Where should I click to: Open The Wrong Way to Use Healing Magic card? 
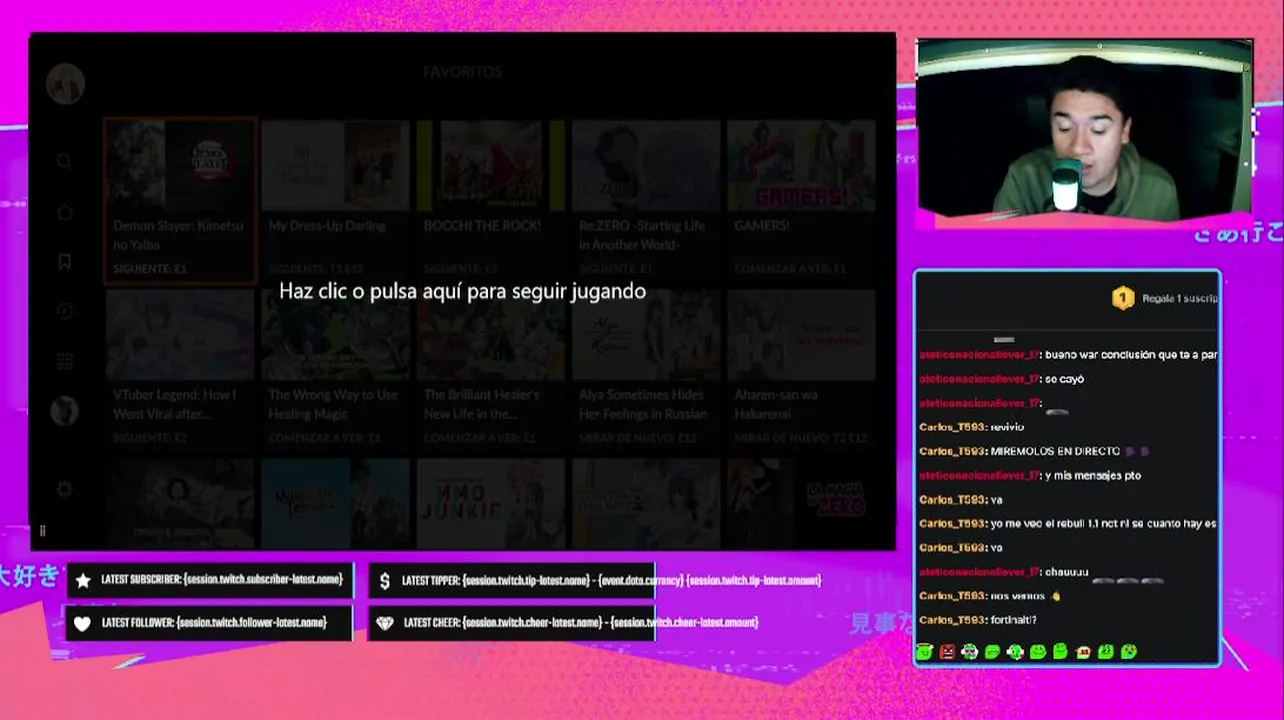click(x=335, y=368)
